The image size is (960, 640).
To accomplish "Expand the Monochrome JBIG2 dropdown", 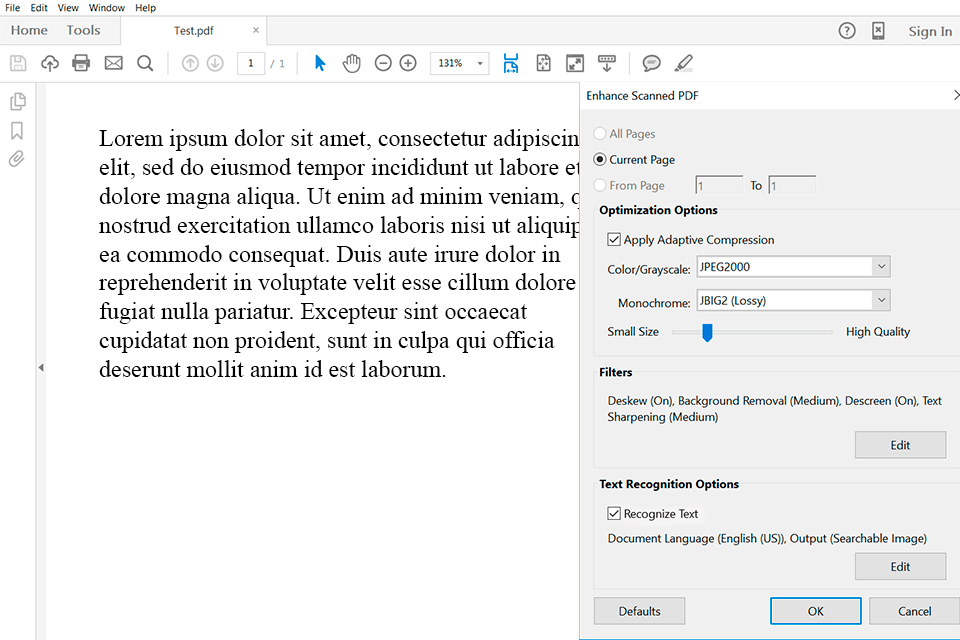I will (x=880, y=300).
